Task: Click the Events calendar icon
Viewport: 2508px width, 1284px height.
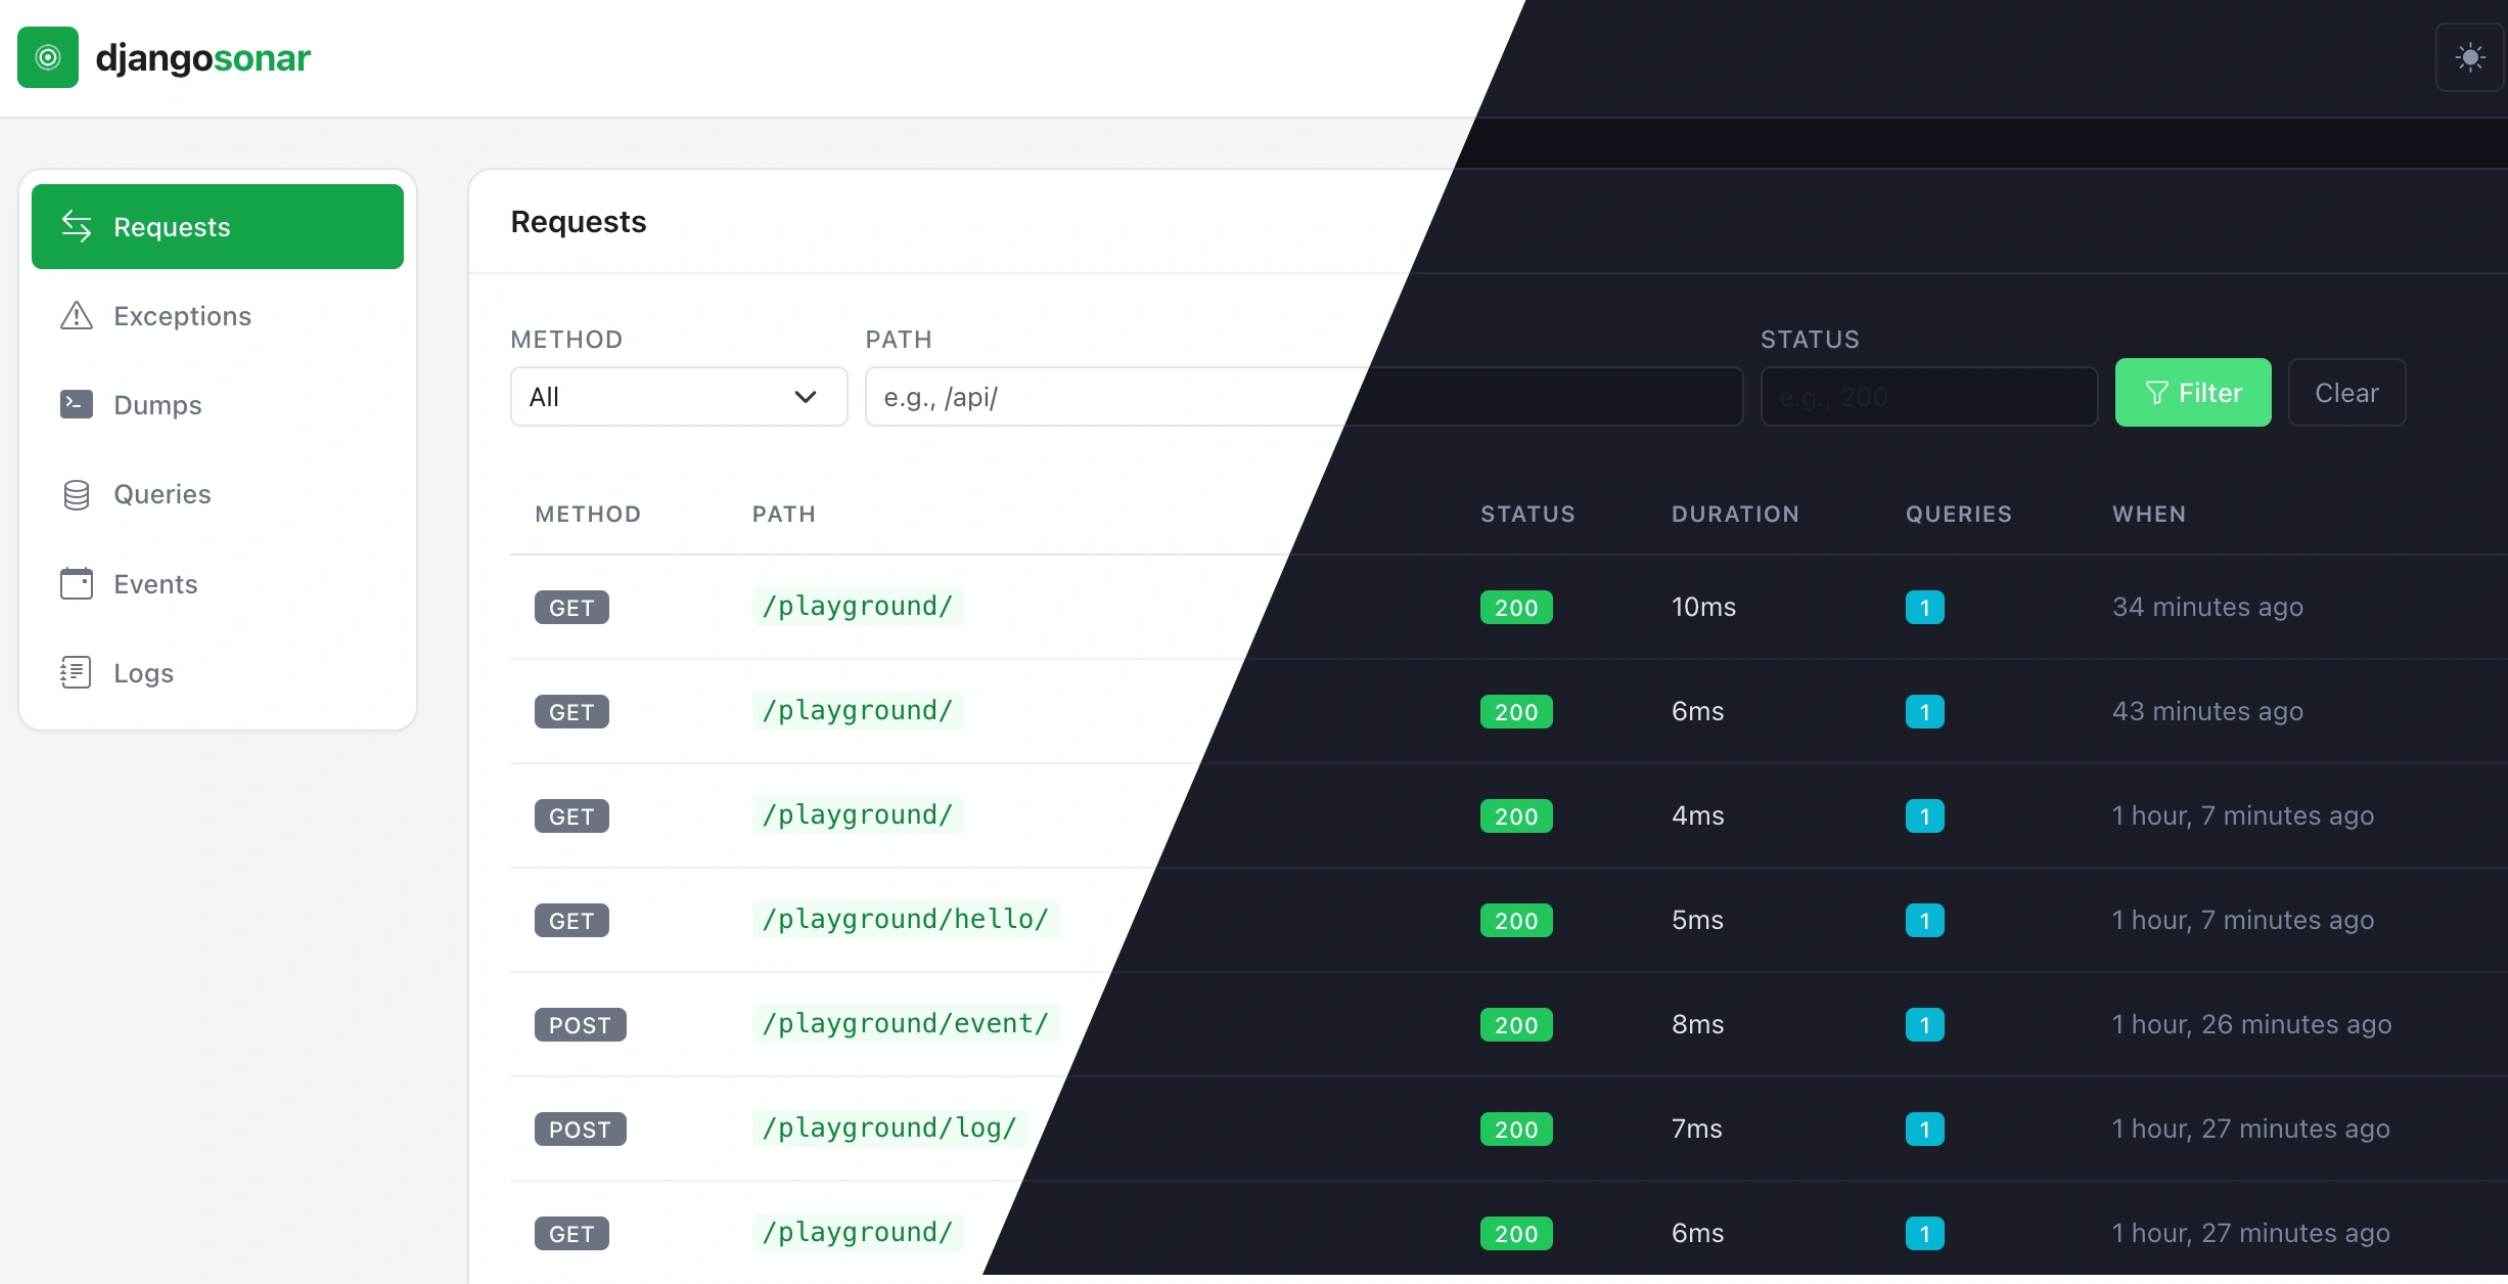Action: pos(76,583)
